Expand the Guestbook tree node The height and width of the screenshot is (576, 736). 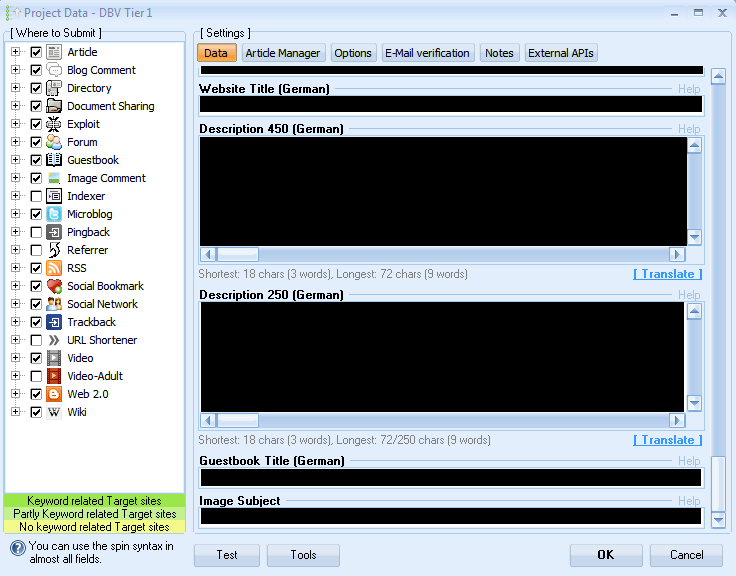coord(16,160)
